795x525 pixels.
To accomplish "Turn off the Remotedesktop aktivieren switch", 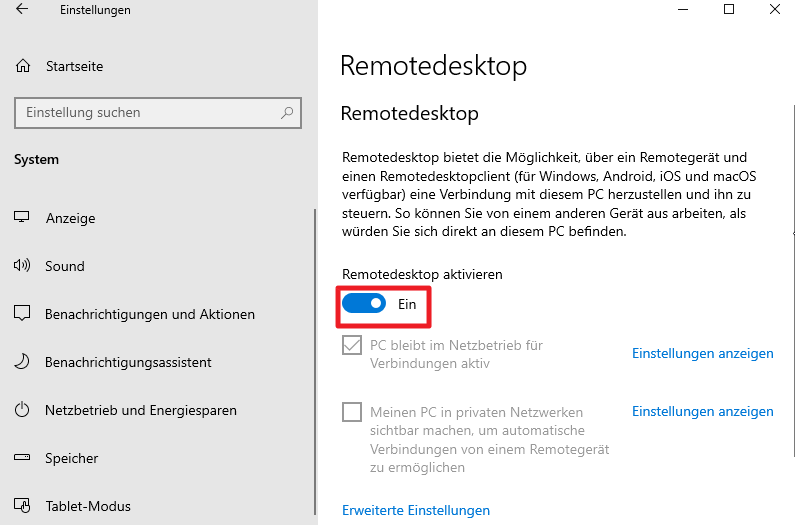I will [x=364, y=304].
